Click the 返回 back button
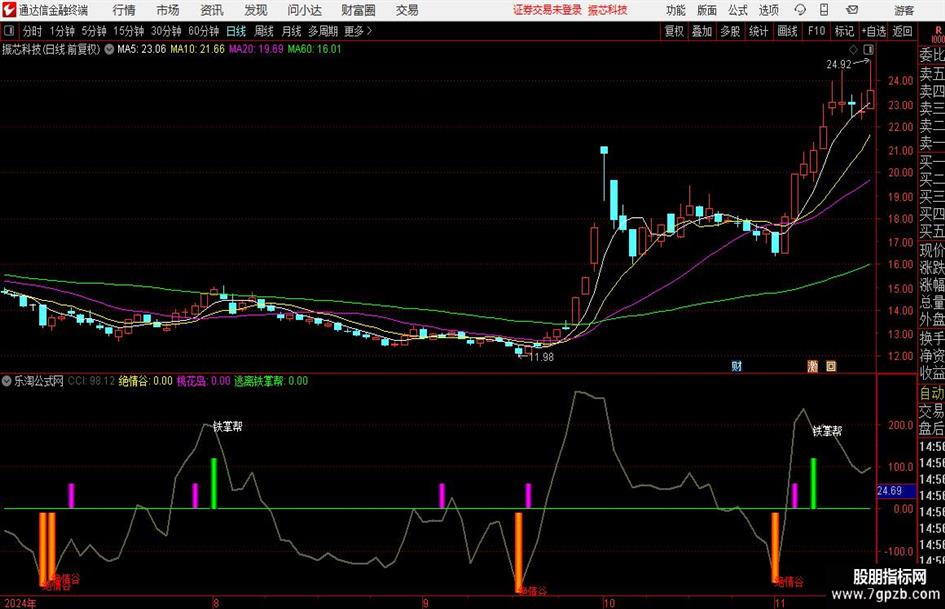This screenshot has width=945, height=609. (902, 31)
